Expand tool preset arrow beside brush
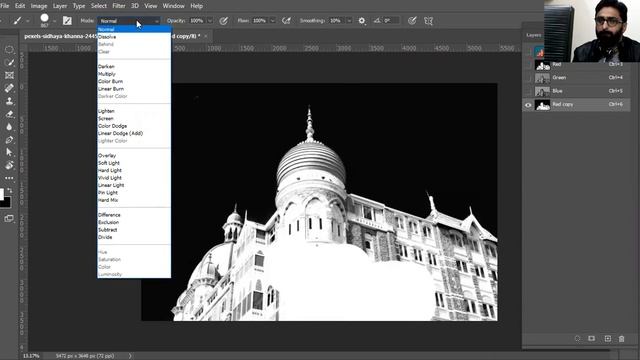 point(27,21)
